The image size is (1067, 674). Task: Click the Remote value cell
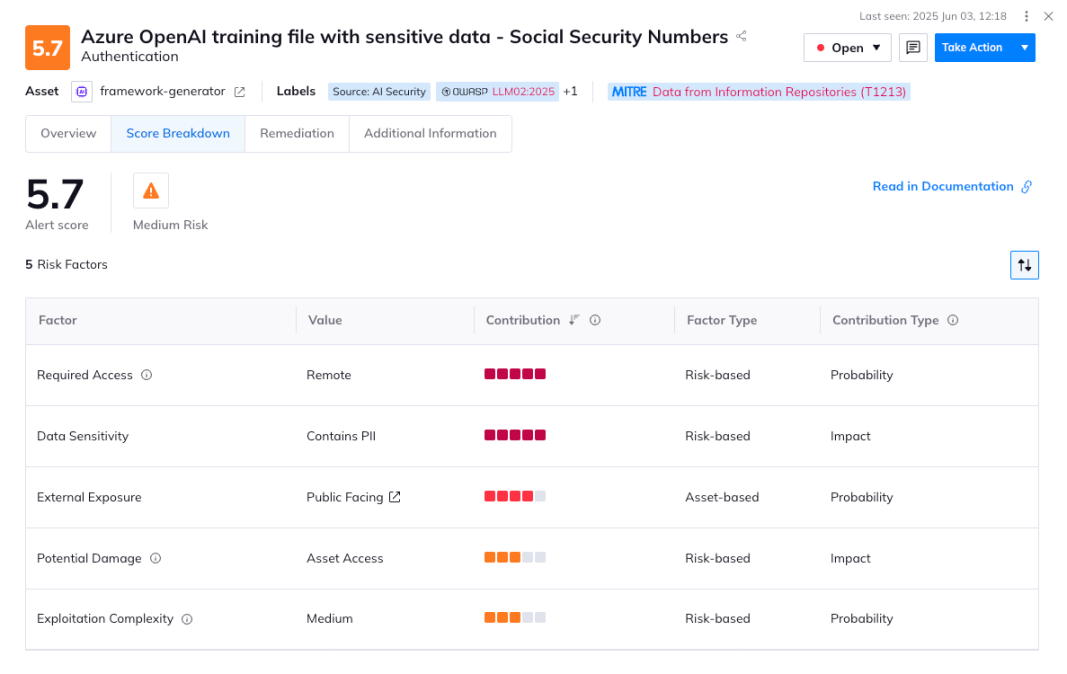(x=329, y=375)
